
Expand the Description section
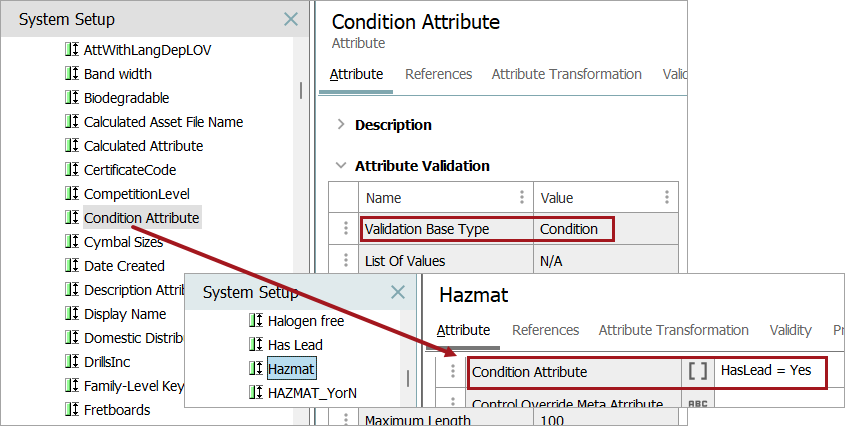(x=341, y=125)
